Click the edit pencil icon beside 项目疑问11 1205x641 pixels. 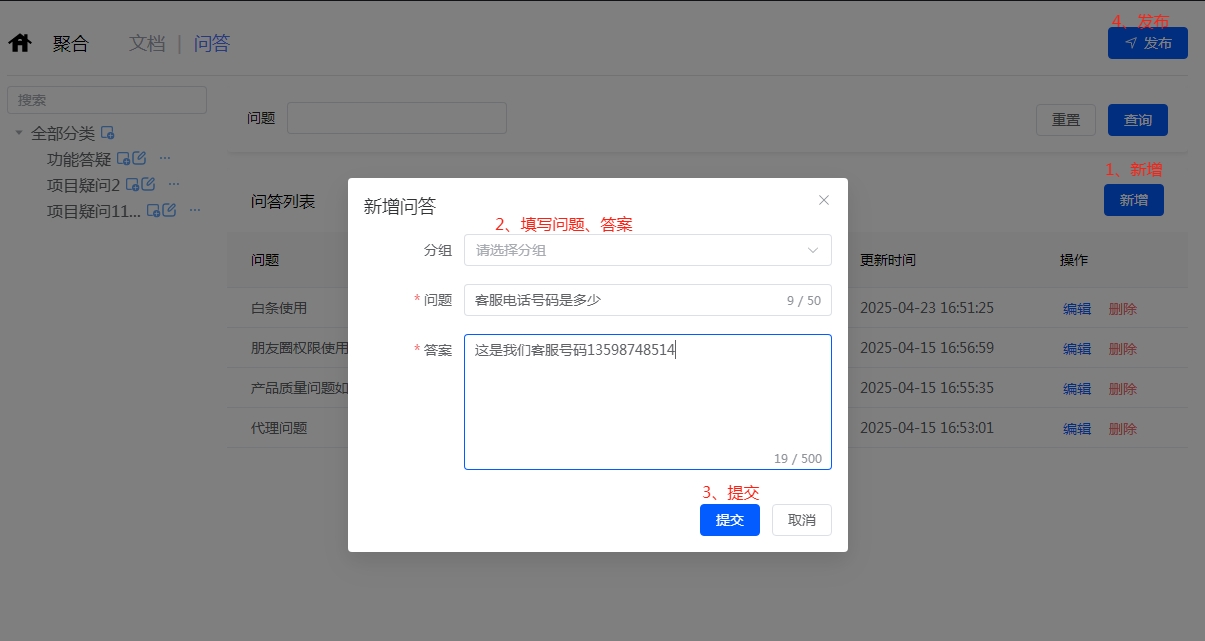pyautogui.click(x=170, y=210)
